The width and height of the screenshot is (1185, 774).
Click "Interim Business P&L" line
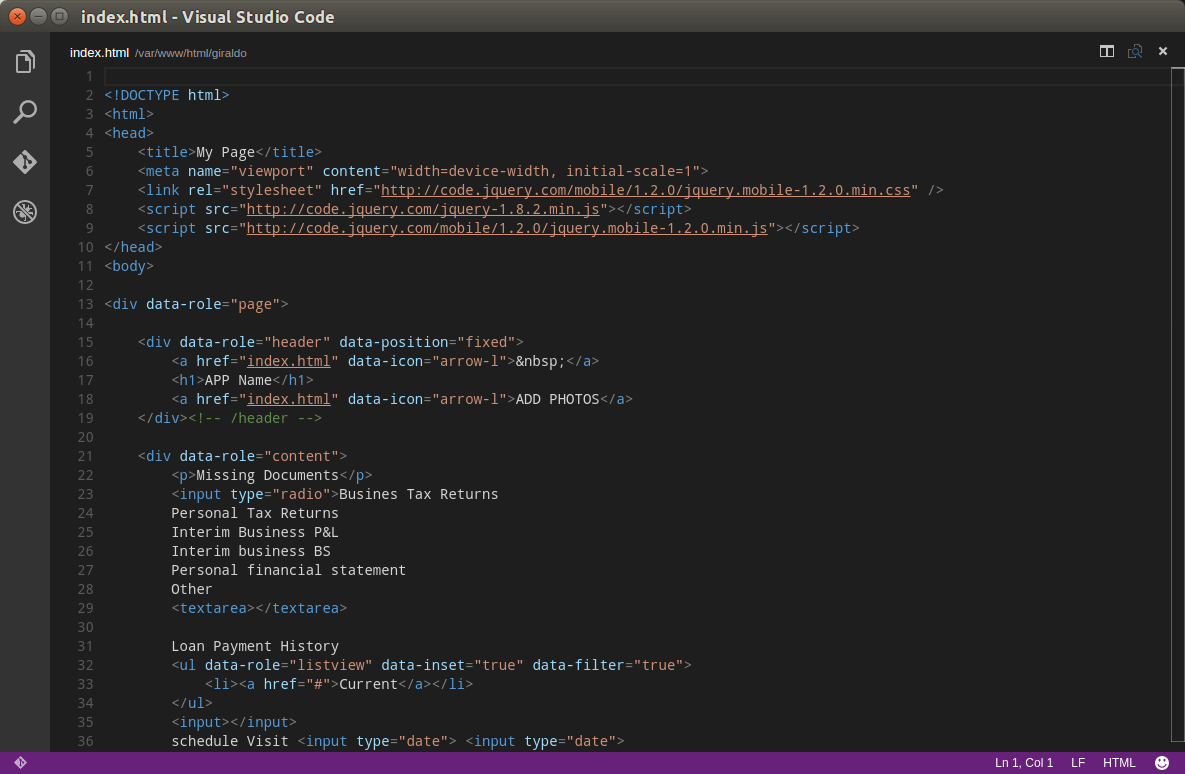[255, 531]
